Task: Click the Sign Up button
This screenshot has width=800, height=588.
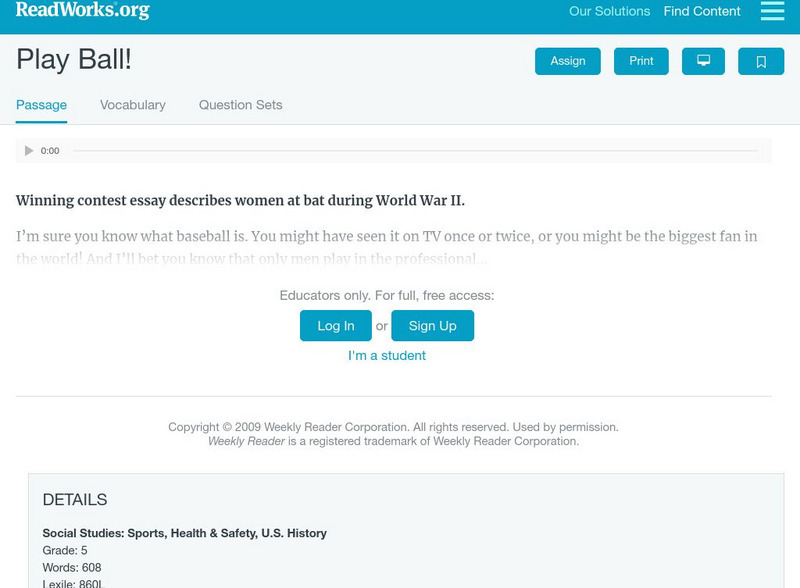Action: click(432, 325)
